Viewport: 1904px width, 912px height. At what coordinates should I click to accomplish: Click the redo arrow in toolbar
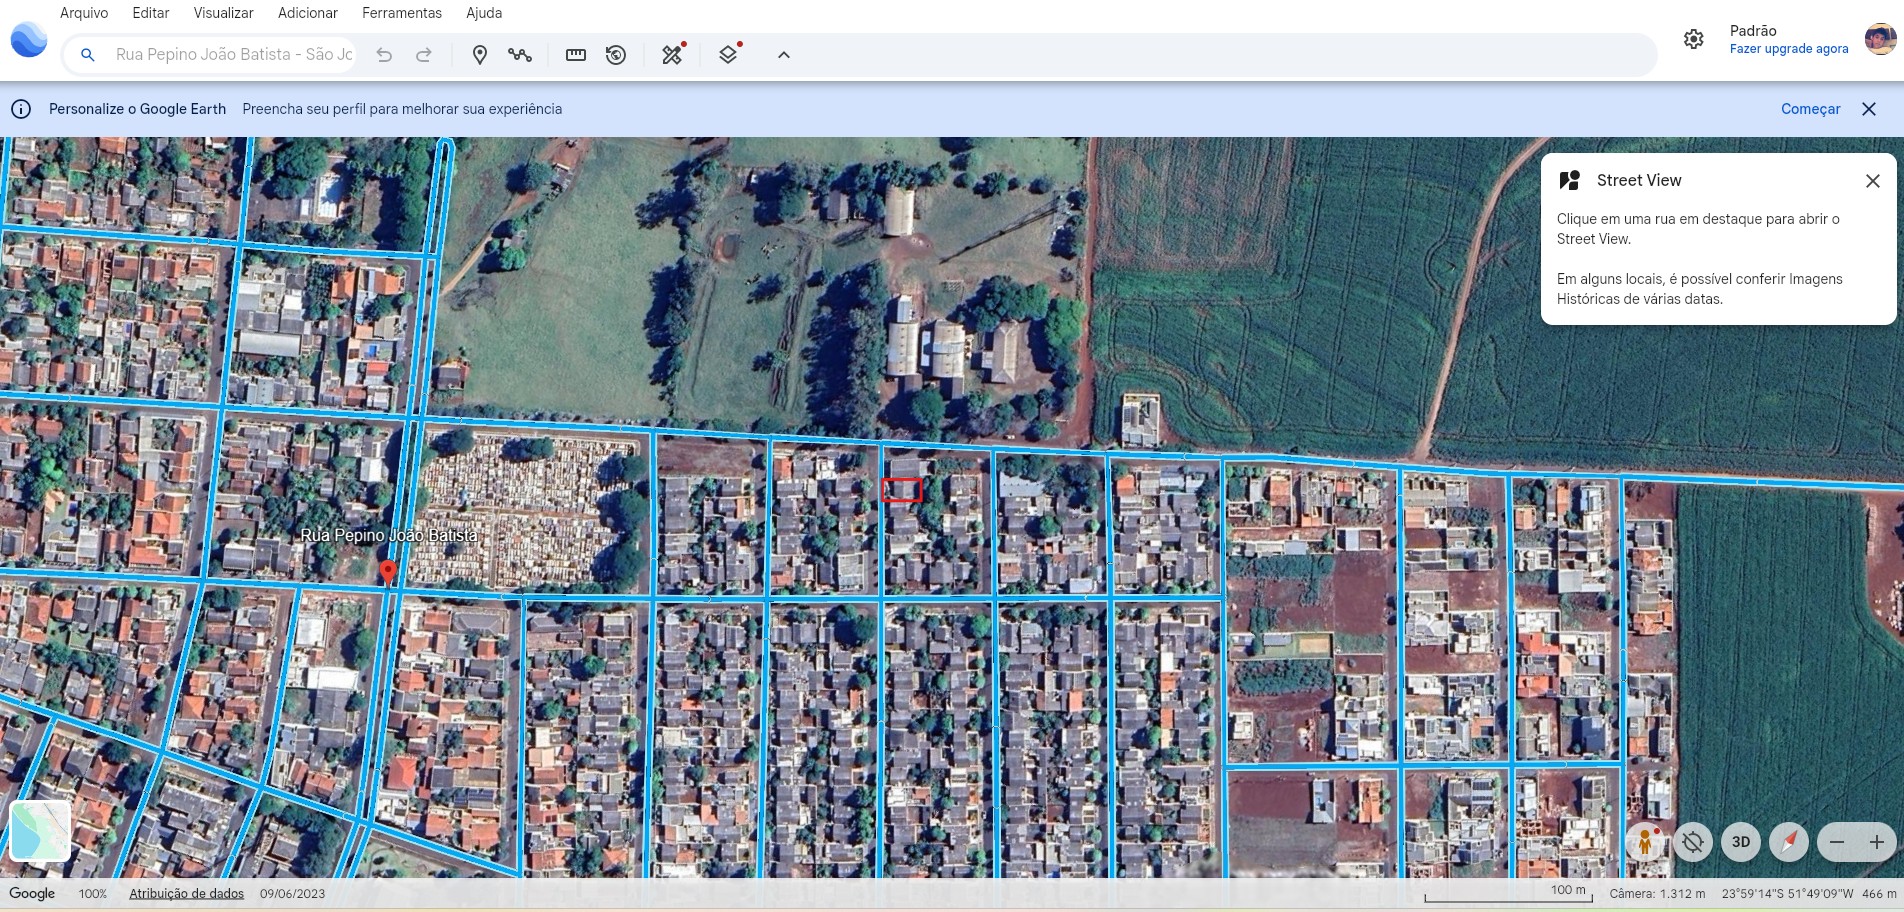click(x=424, y=55)
